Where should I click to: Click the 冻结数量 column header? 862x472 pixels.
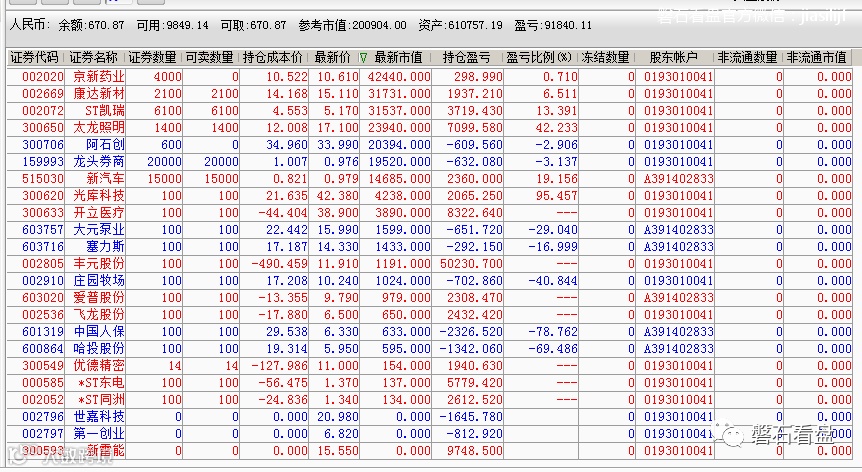coord(605,57)
